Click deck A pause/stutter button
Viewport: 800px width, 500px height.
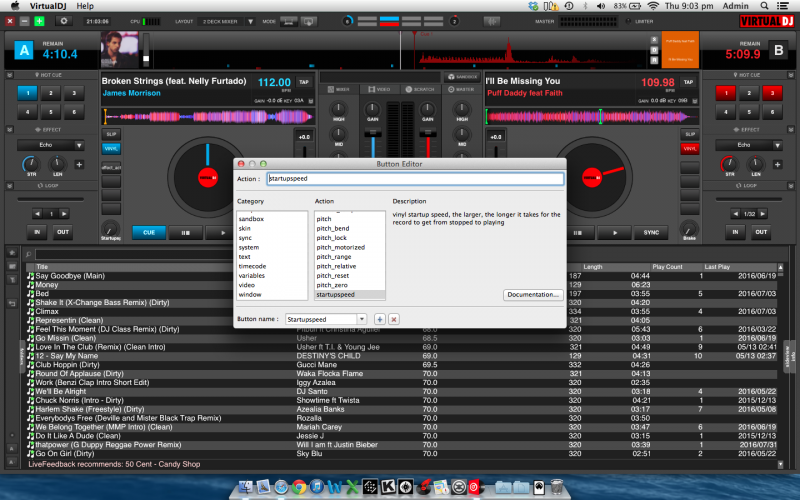(x=186, y=233)
